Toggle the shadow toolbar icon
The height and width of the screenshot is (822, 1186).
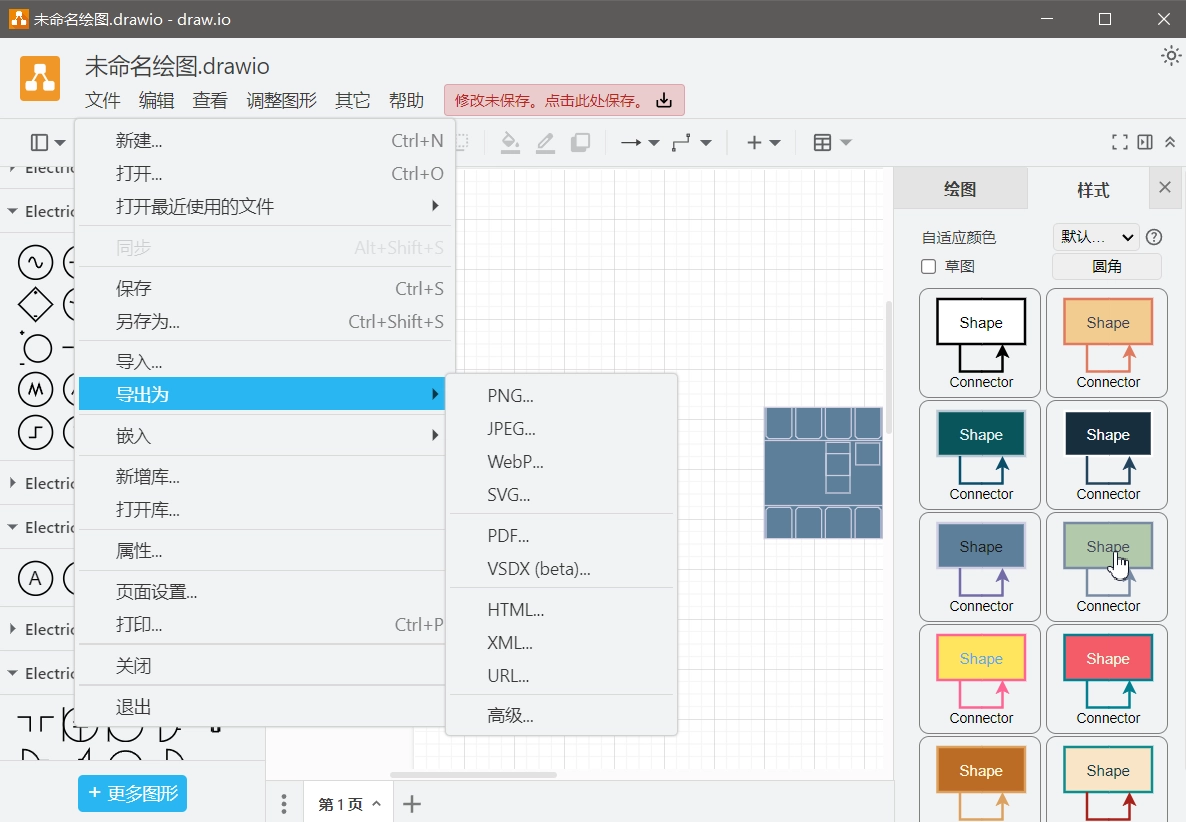click(580, 142)
